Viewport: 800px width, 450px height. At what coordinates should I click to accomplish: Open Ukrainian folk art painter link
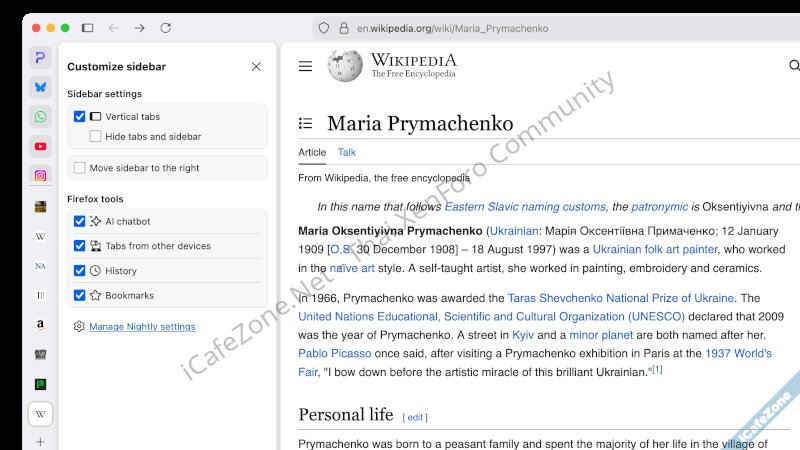(x=655, y=249)
